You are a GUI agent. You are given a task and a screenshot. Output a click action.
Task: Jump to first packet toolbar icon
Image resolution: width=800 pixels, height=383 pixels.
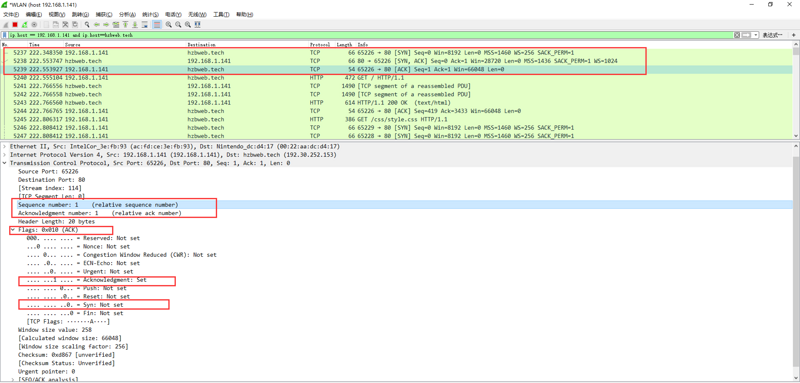coord(125,25)
